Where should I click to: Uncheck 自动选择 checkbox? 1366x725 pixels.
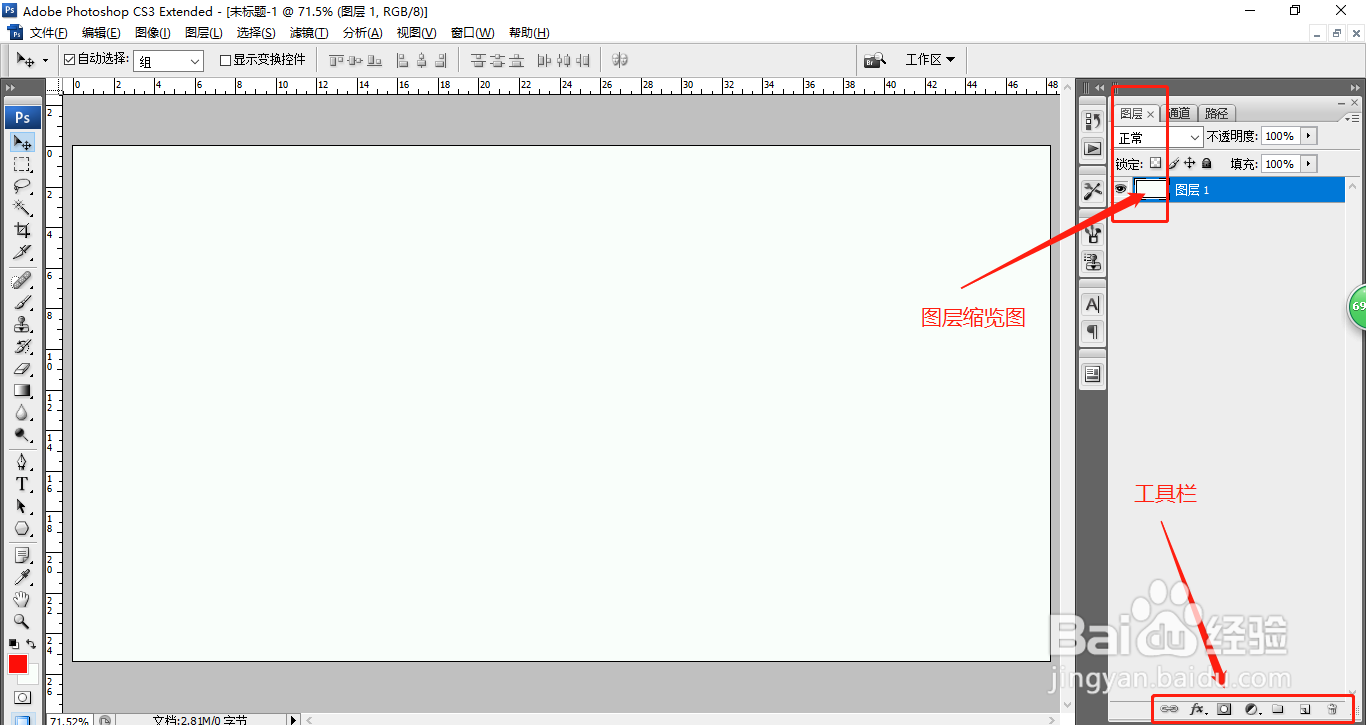pos(69,60)
